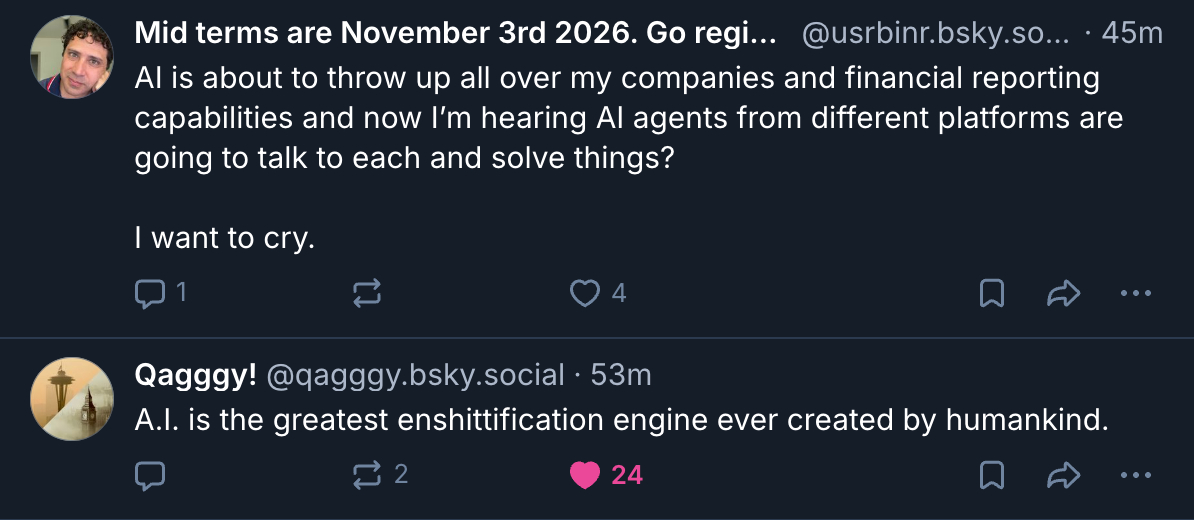Bookmark the usrbinr post
The image size is (1194, 520).
tap(991, 293)
